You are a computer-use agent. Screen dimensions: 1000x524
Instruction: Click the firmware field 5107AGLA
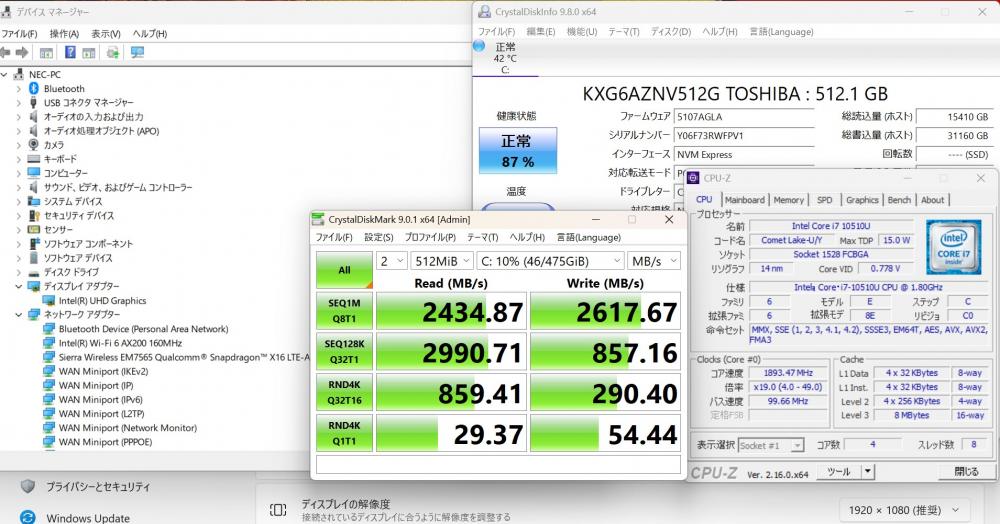pyautogui.click(x=744, y=117)
